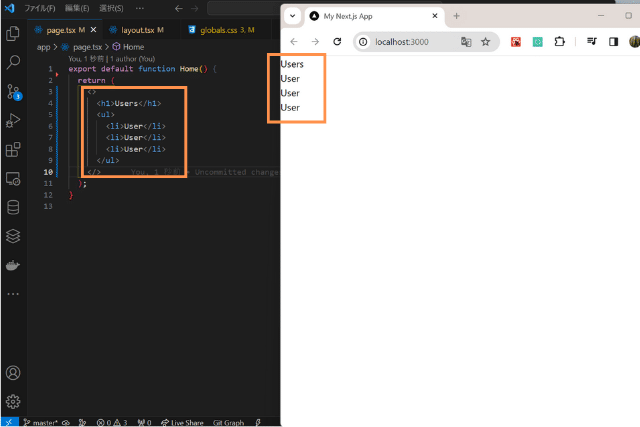Open the 編集(E) menu
This screenshot has width=640, height=427.
(77, 8)
